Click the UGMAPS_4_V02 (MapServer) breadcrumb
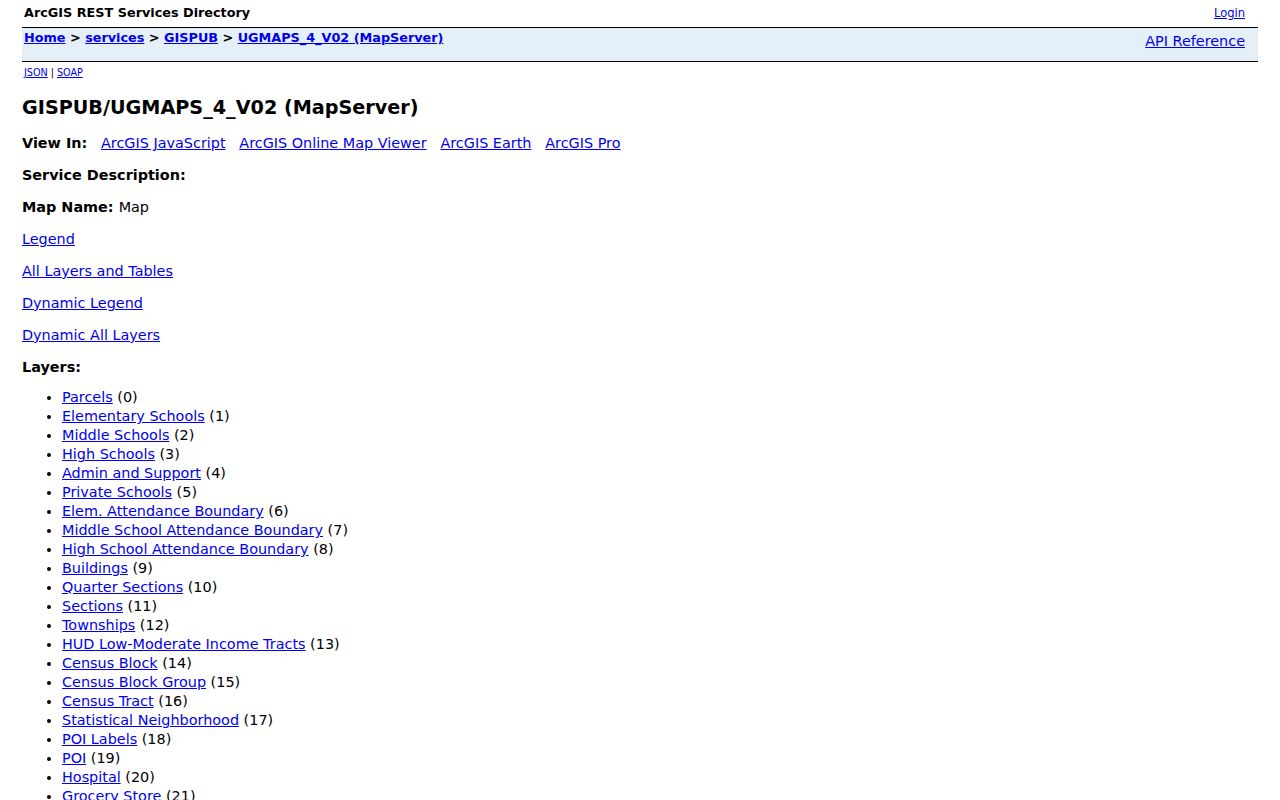1280x800 pixels. point(340,38)
